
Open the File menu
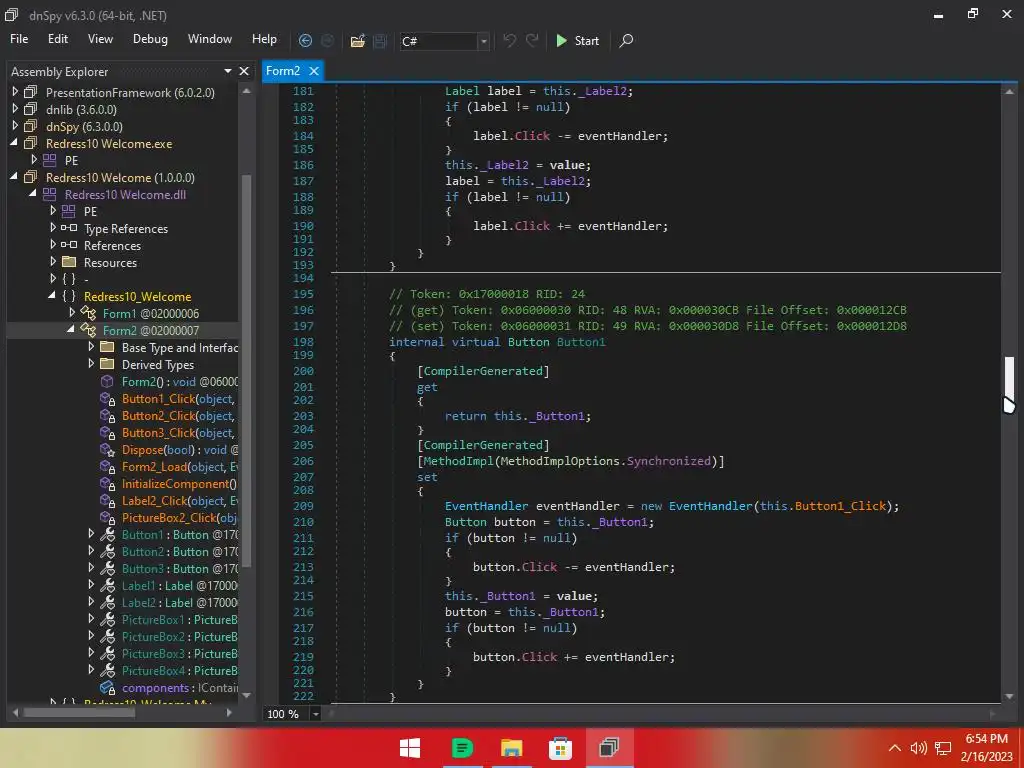click(x=19, y=39)
